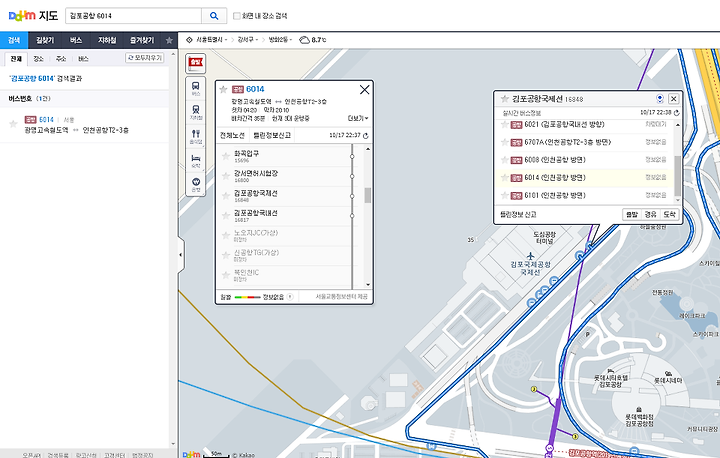This screenshot has width=720, height=458.
Task: Click the route list scrollbar thumb
Action: pyautogui.click(x=368, y=195)
